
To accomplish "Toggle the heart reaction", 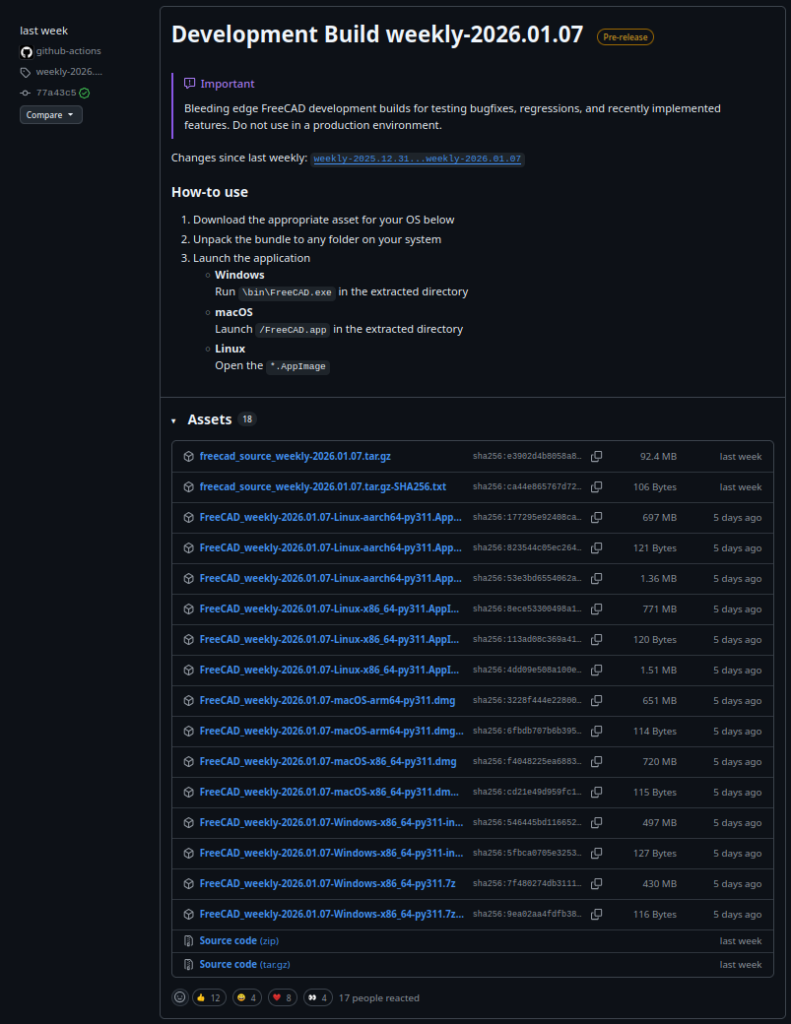I will (283, 997).
